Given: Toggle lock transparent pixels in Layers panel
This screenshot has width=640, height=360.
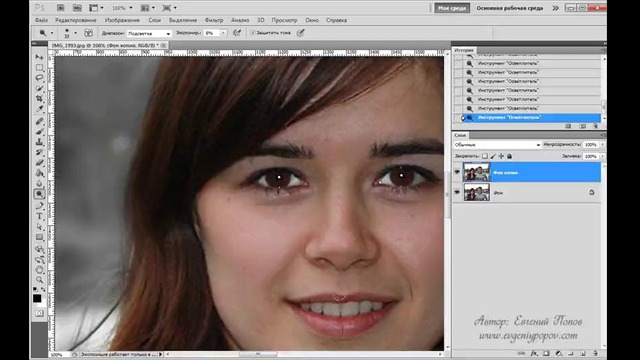Looking at the screenshot, I should [x=484, y=156].
